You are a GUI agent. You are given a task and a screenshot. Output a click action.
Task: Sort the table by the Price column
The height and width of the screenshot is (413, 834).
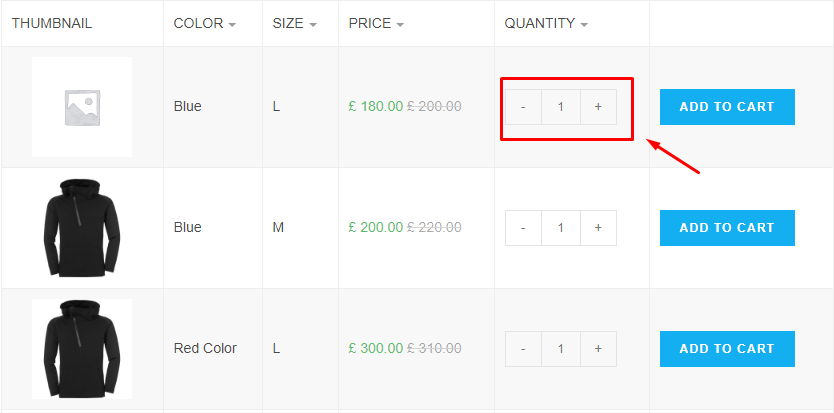point(376,23)
